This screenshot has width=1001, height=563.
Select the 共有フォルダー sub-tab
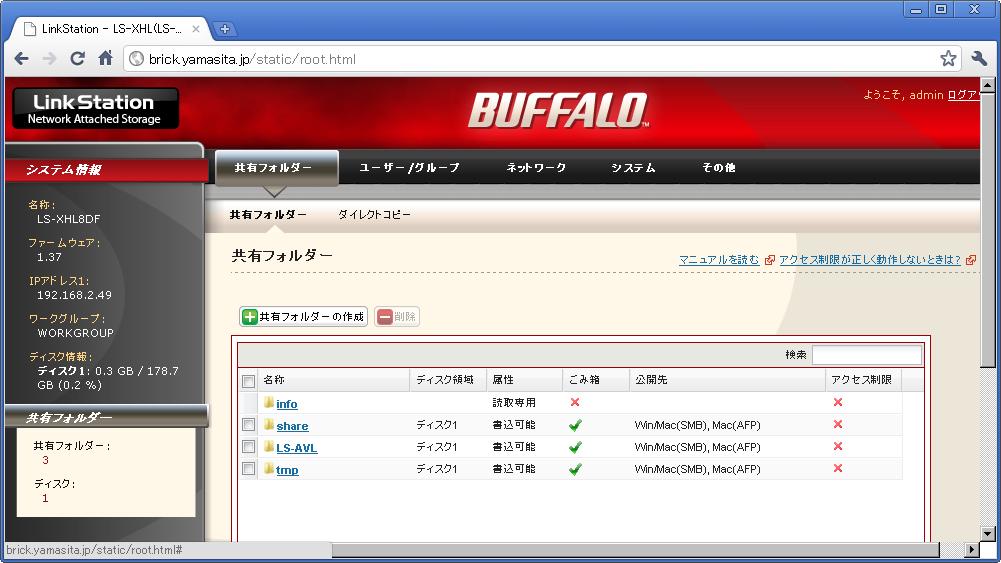coord(268,214)
